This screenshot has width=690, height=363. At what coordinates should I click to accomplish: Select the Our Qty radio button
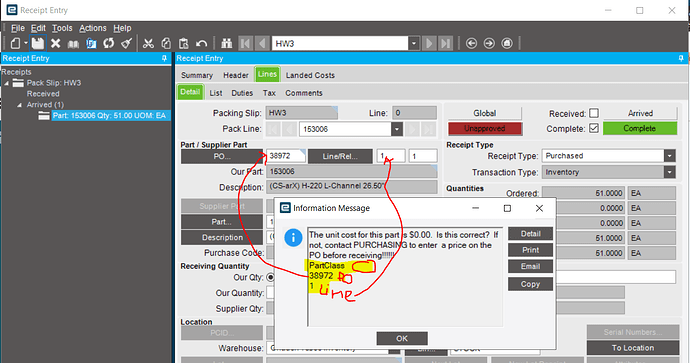pos(271,277)
